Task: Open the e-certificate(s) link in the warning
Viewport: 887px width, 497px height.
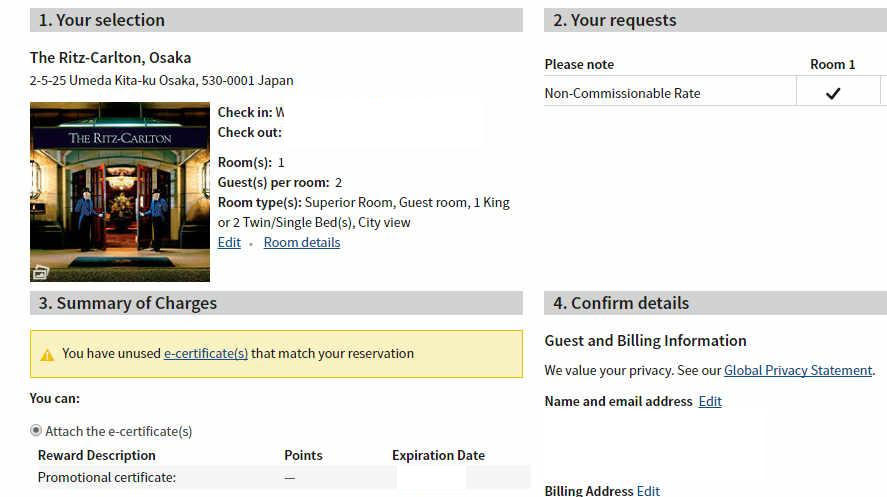Action: tap(206, 353)
